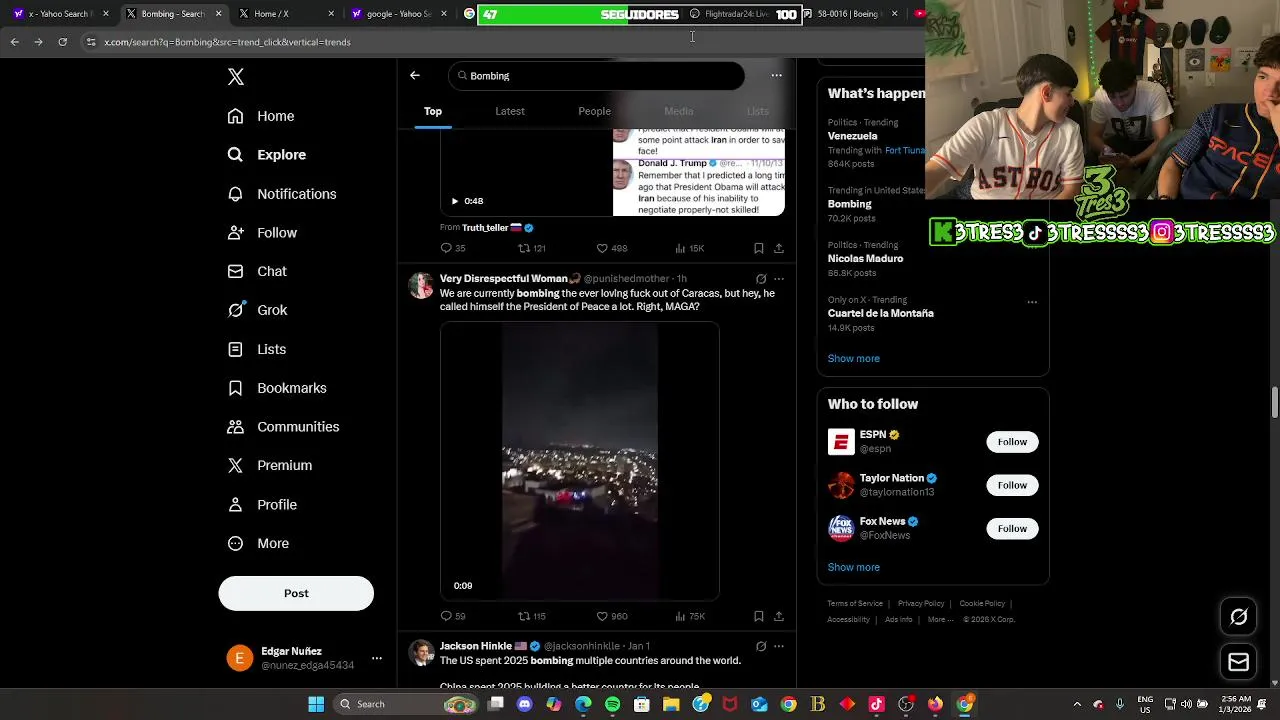Open Spotify from the taskbar
1280x720 pixels.
click(x=612, y=704)
